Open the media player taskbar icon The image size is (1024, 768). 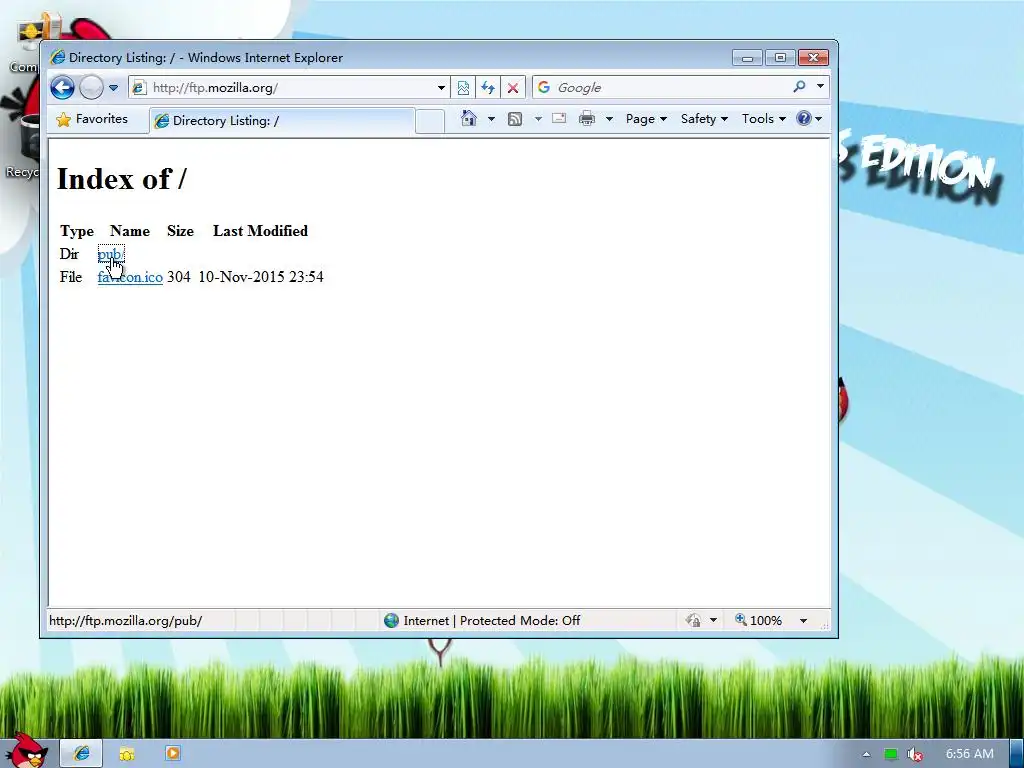pyautogui.click(x=172, y=754)
